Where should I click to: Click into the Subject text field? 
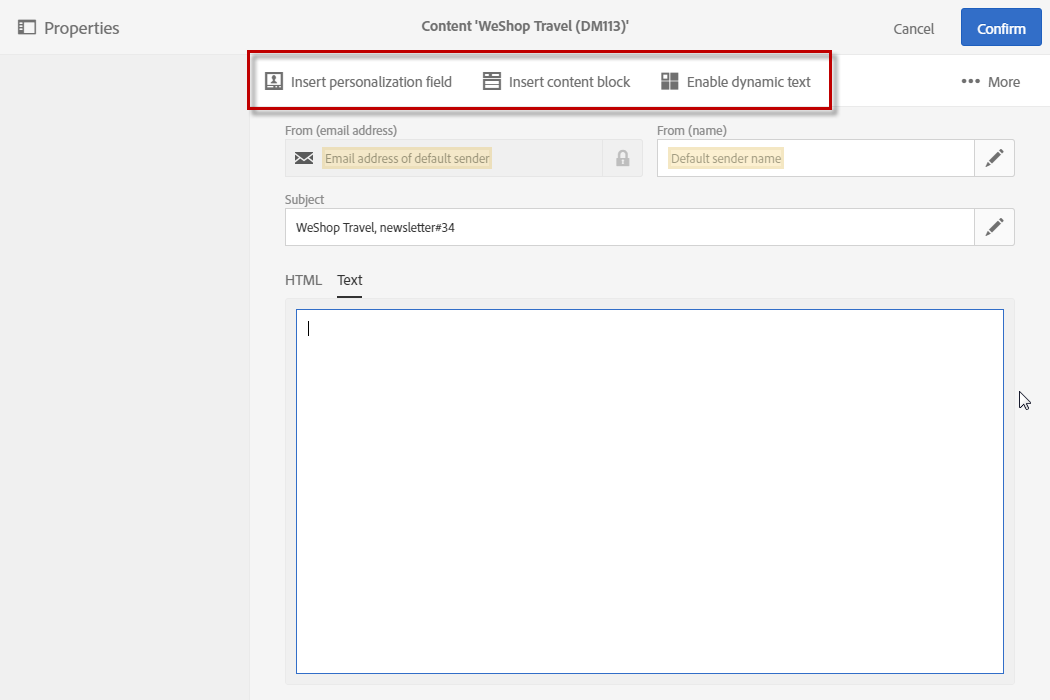pos(630,227)
